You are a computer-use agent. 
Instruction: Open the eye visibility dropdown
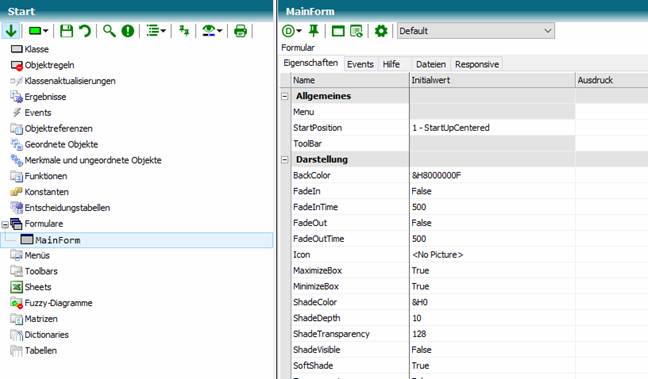212,31
